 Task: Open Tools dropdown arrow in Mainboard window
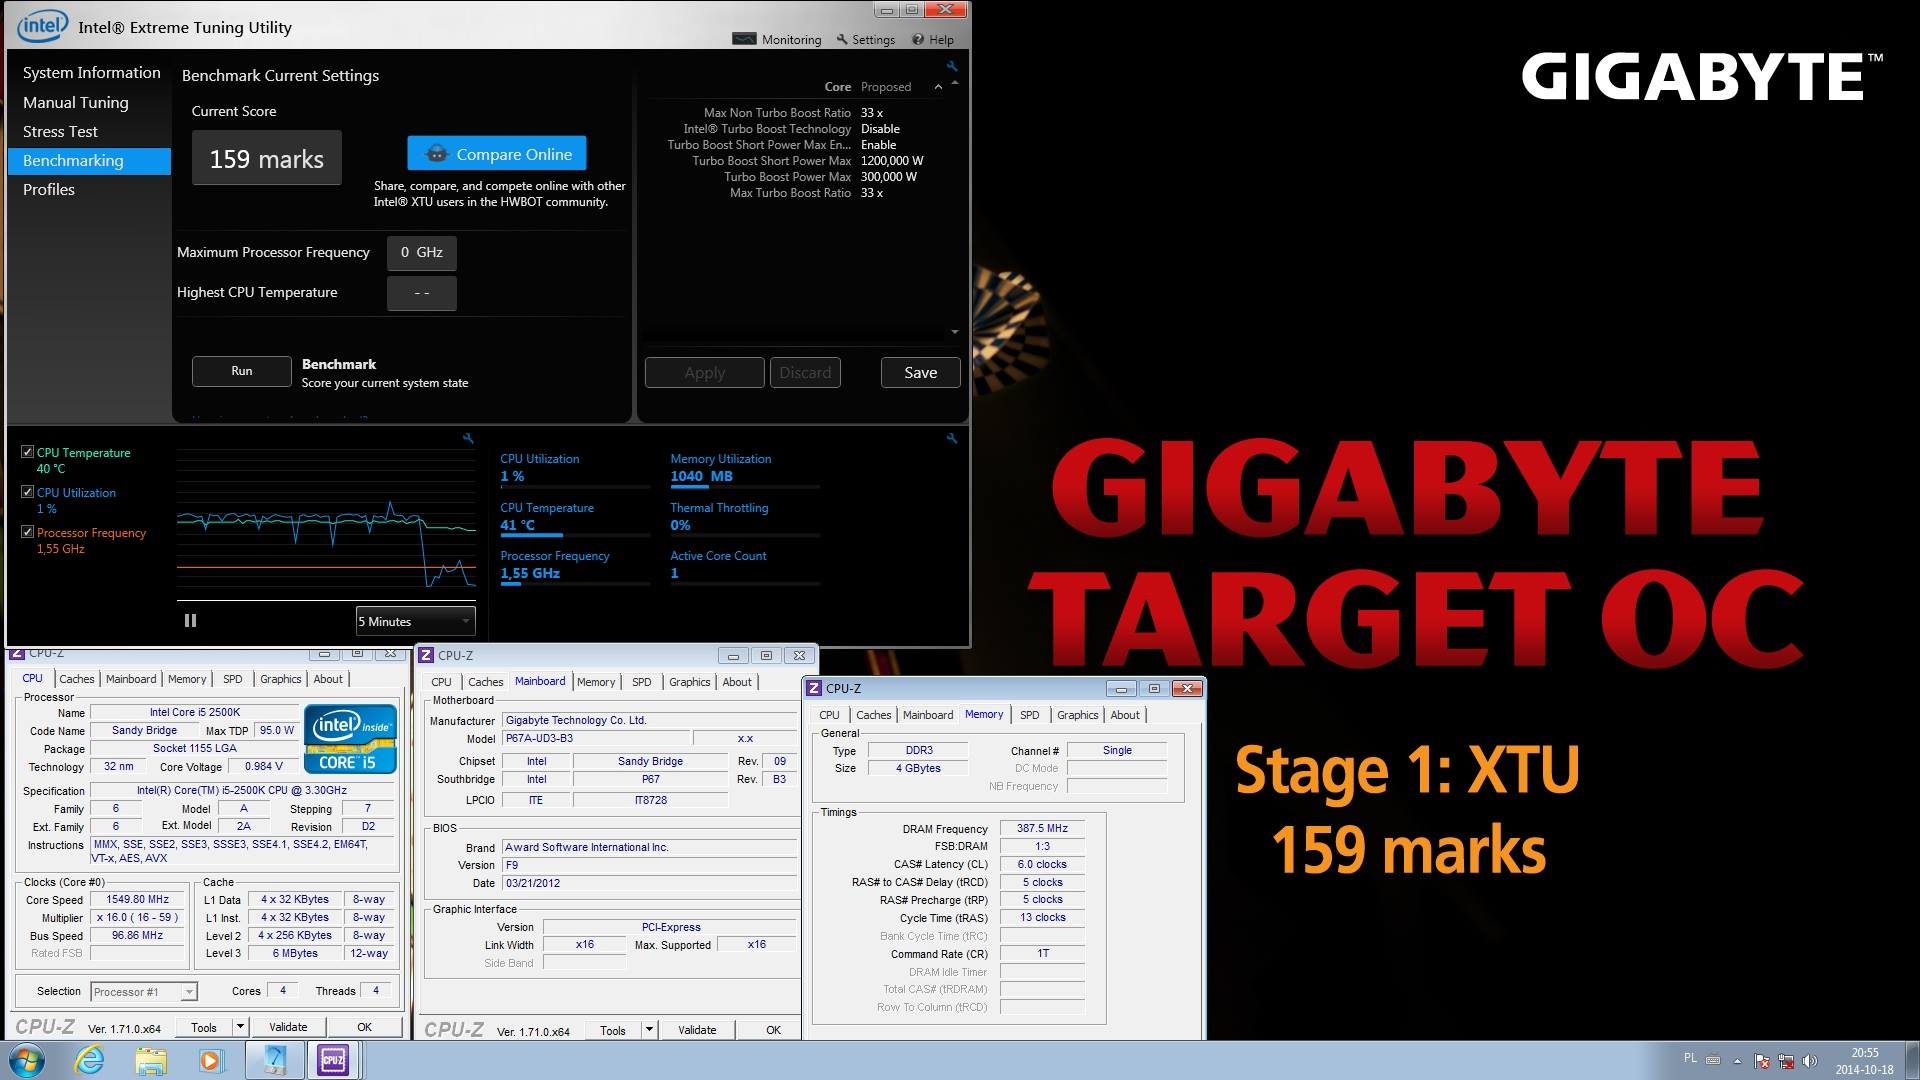coord(649,1030)
